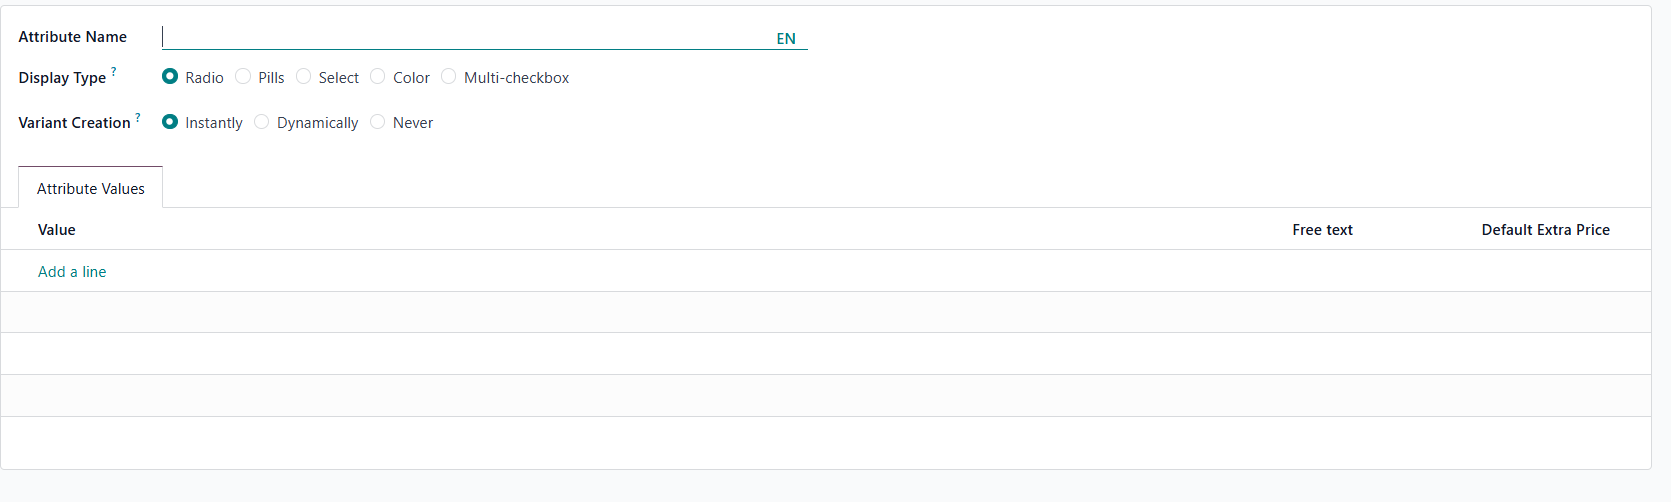
Task: Select the Select display type option
Action: [x=304, y=76]
